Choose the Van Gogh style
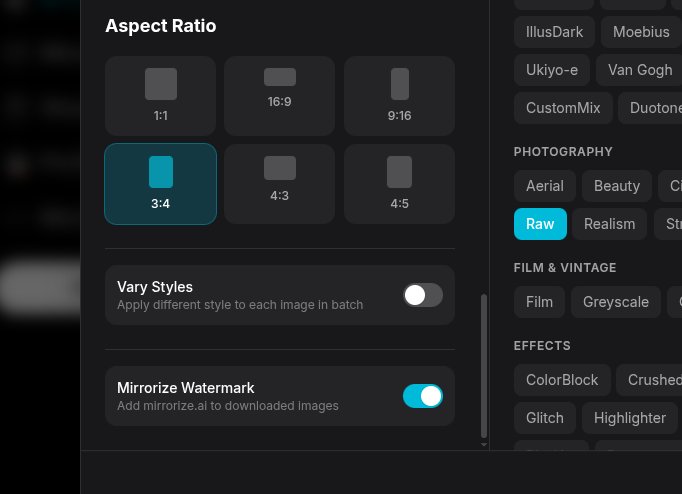The height and width of the screenshot is (494, 682). coord(639,70)
